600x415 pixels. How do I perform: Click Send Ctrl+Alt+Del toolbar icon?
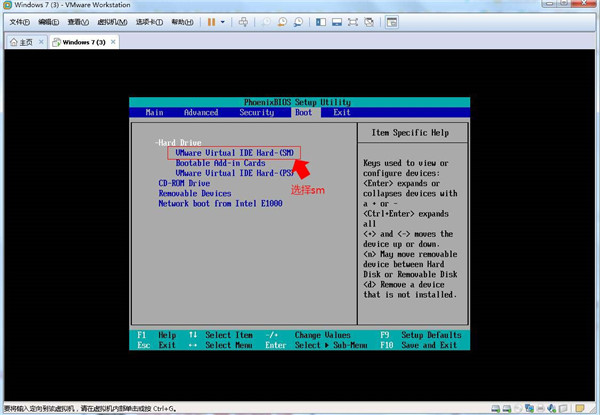[x=243, y=22]
